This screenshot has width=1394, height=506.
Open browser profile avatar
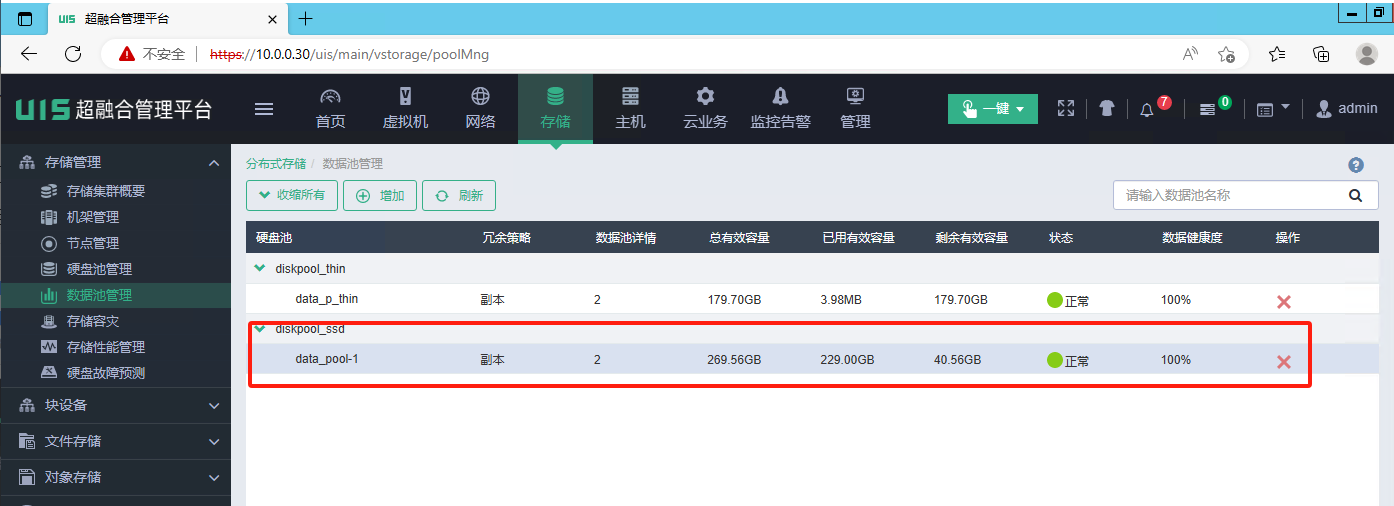(1366, 54)
